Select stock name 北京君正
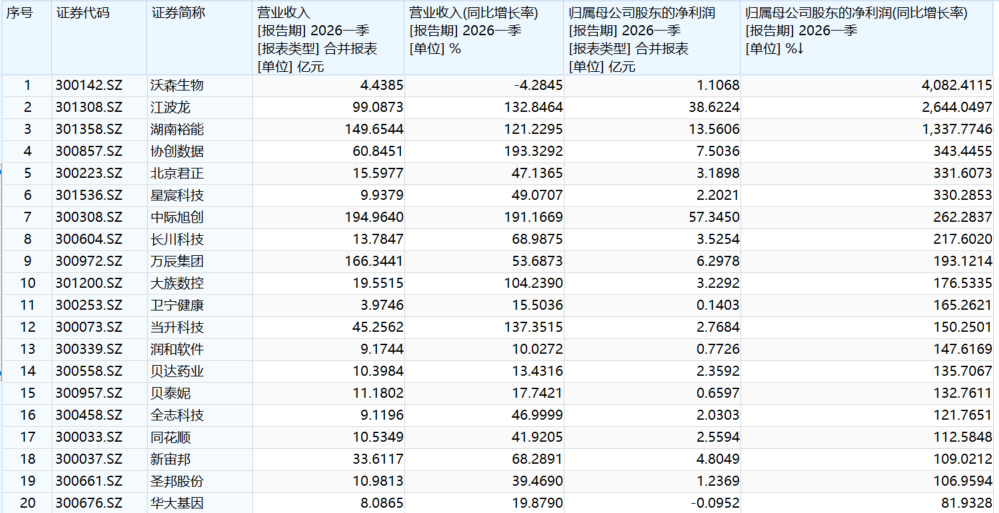Viewport: 999px width, 513px height. [178, 173]
